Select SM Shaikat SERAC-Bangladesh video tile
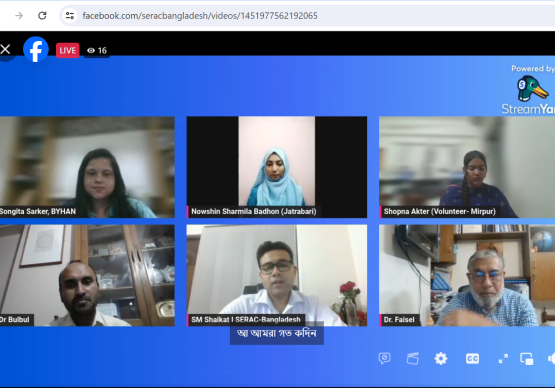 pos(277,275)
